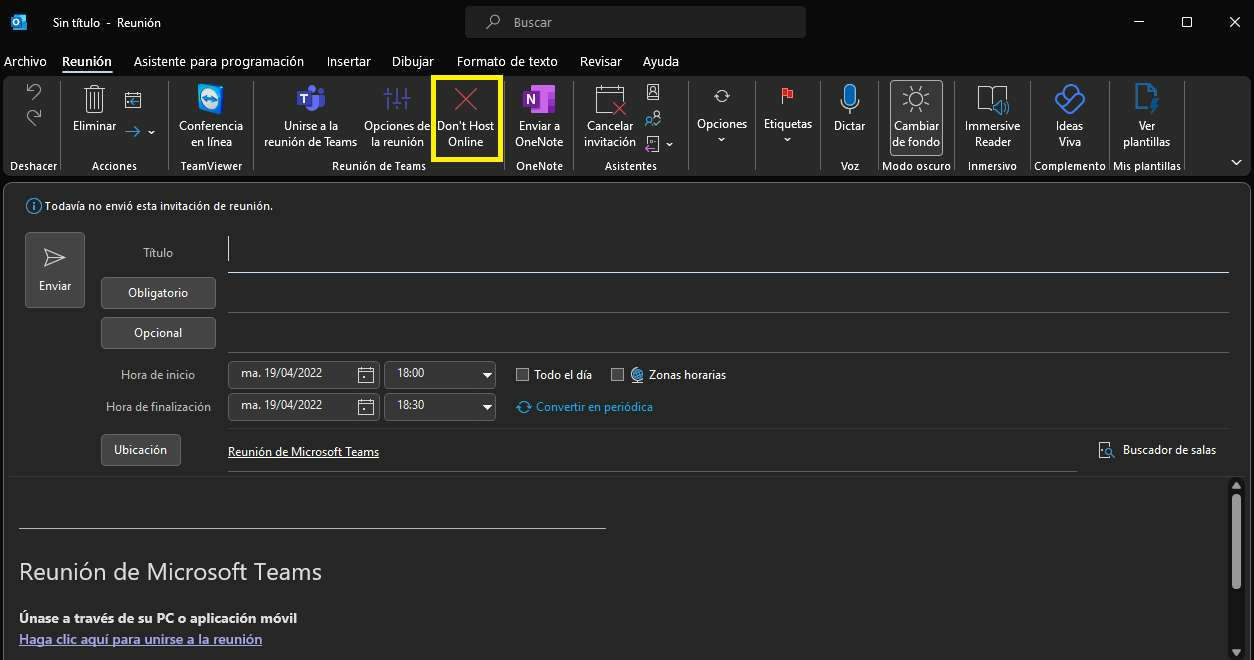Open the start date calendar picker
Screen dimensions: 1254x660
[366, 375]
